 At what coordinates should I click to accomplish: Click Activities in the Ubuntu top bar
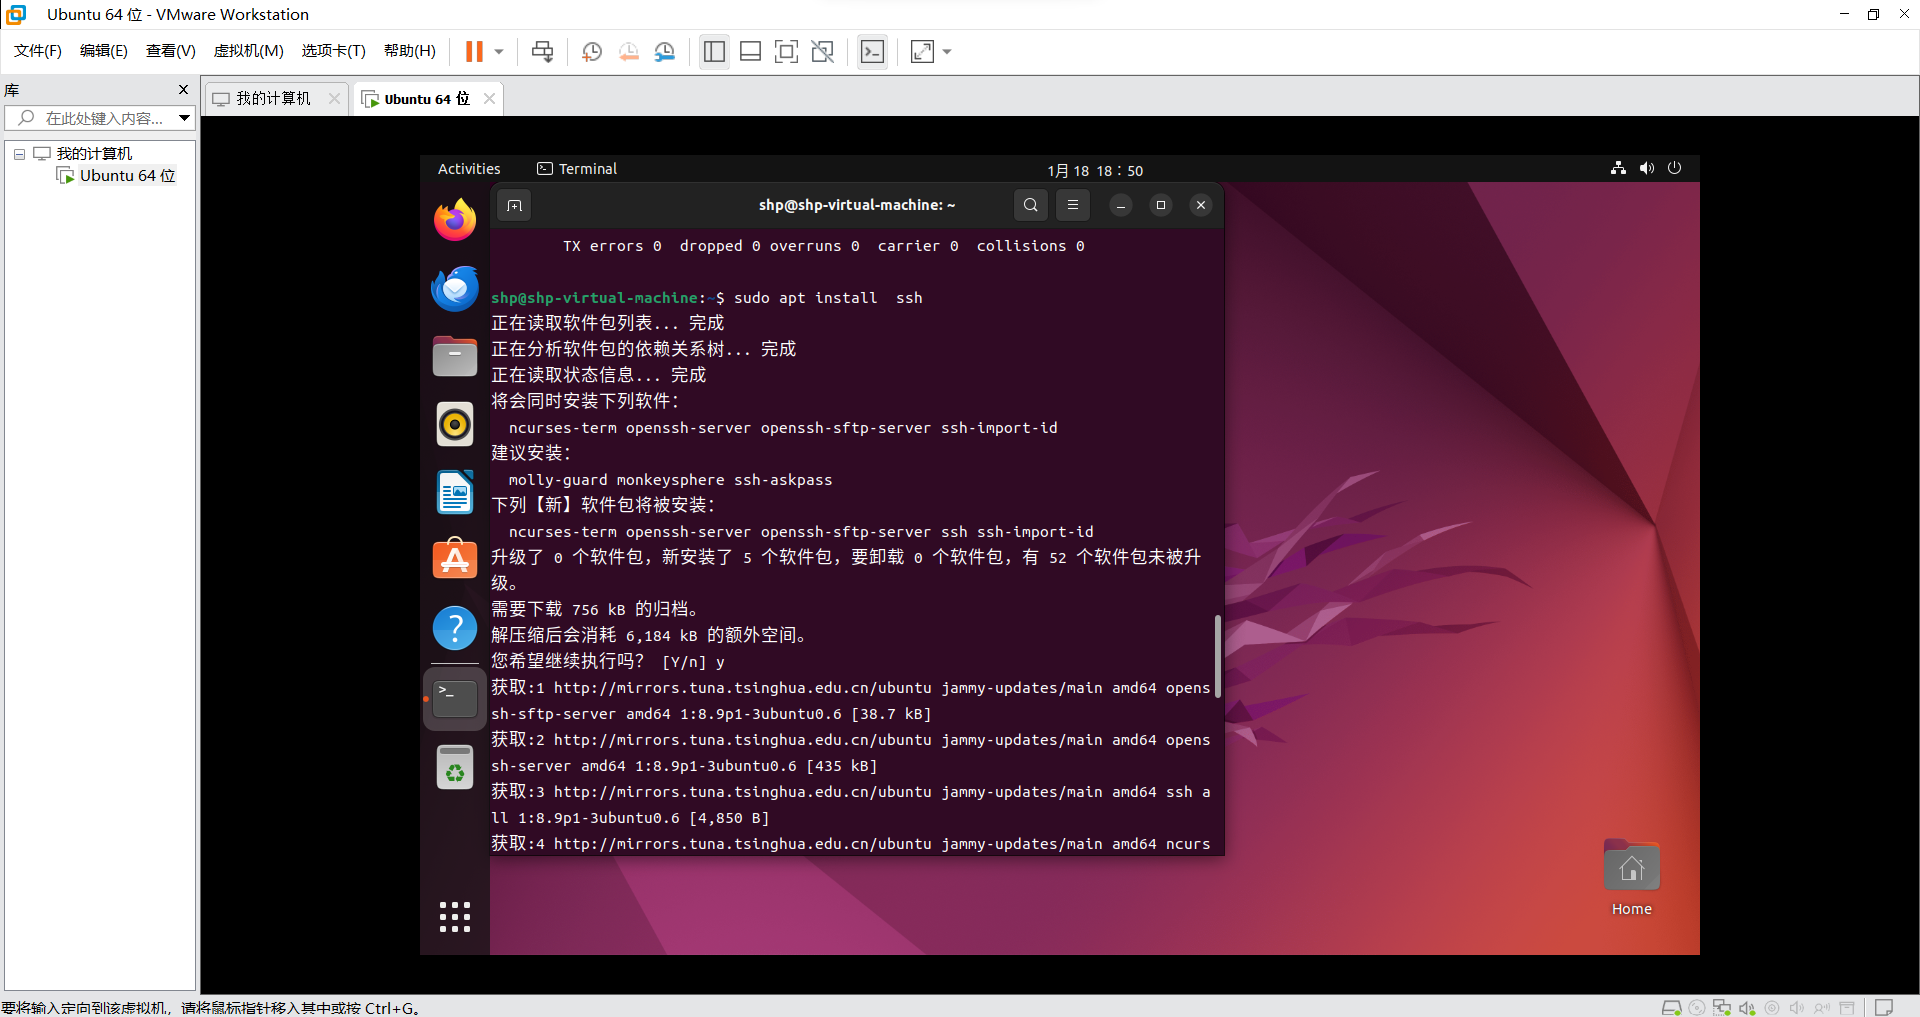click(x=469, y=169)
